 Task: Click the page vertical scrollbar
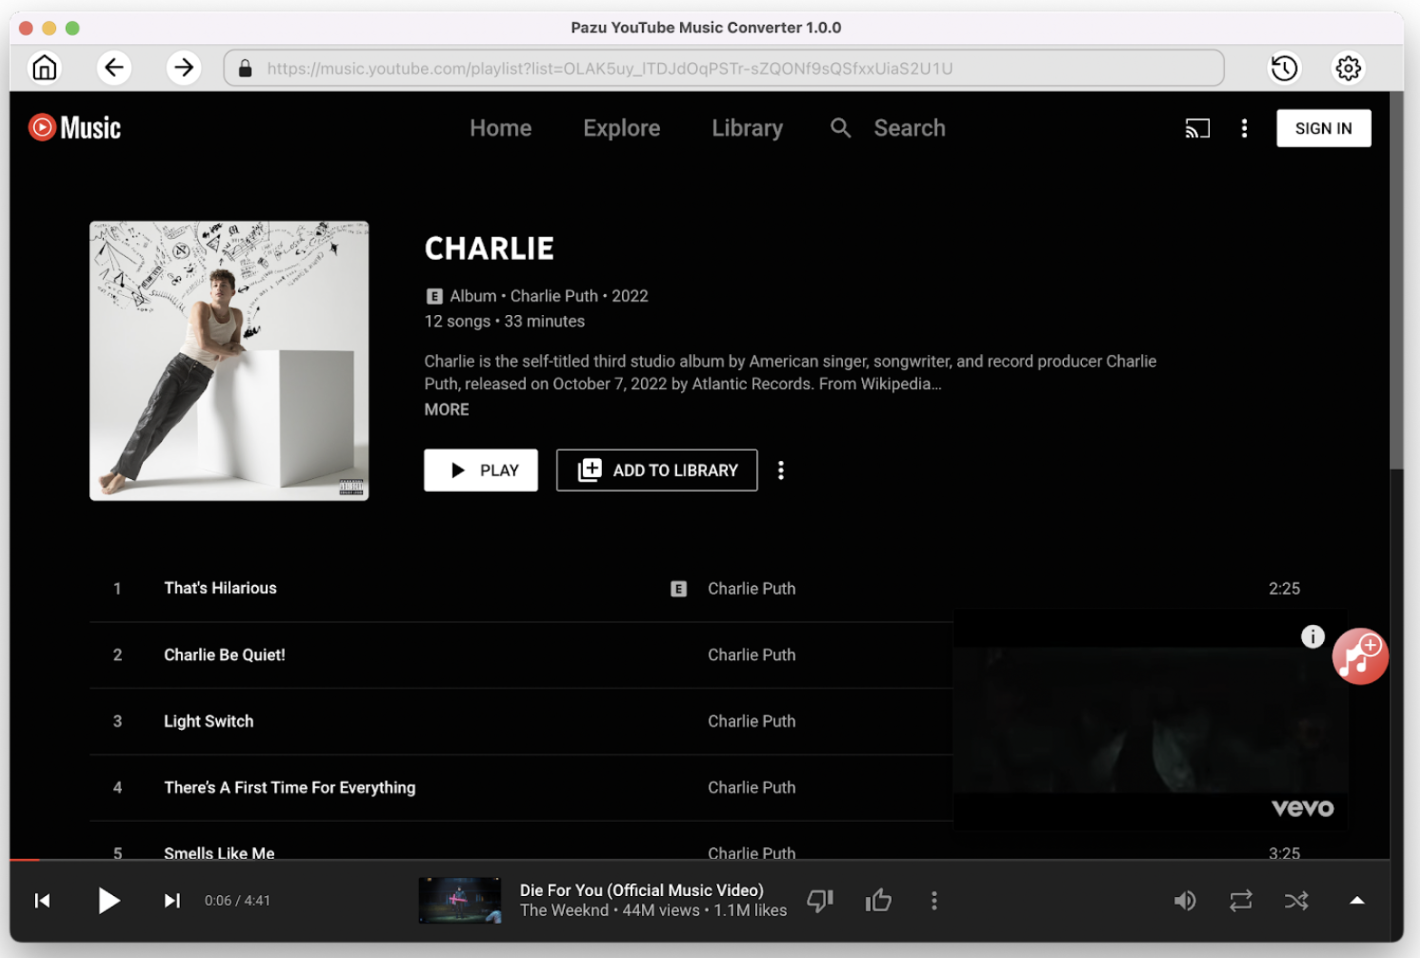click(x=1397, y=280)
